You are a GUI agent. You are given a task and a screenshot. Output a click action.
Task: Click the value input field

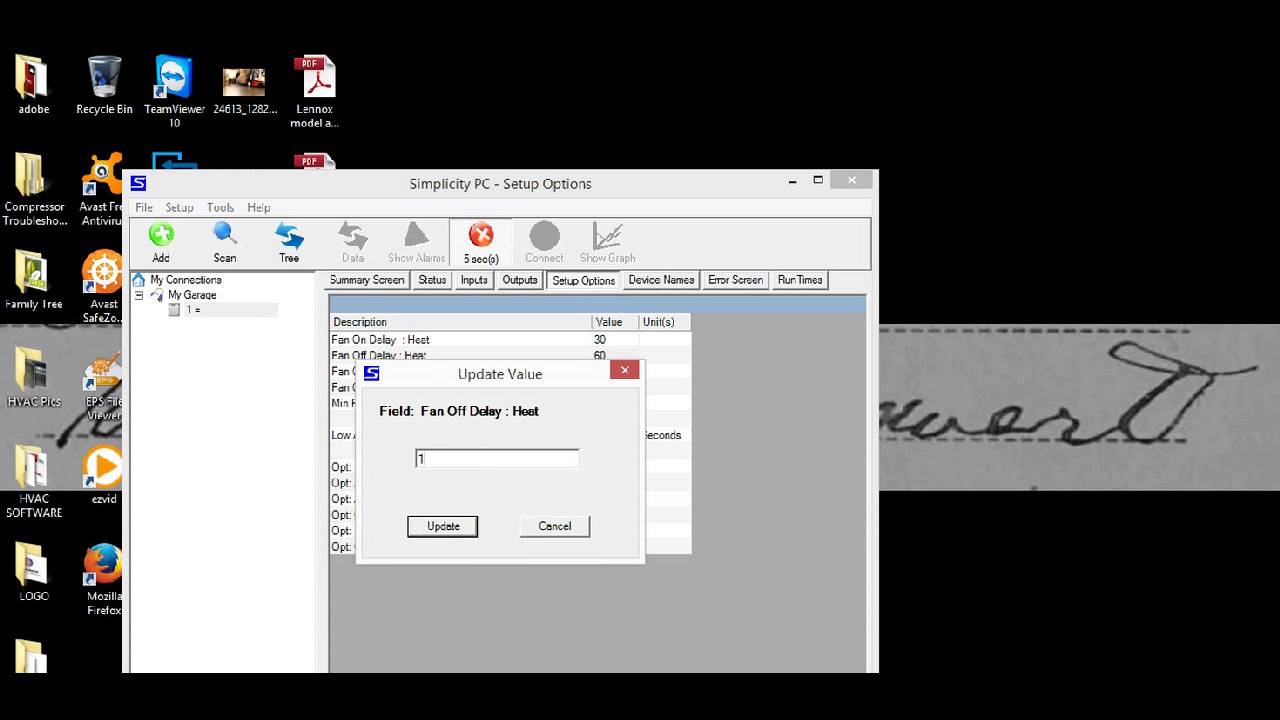[x=497, y=458]
